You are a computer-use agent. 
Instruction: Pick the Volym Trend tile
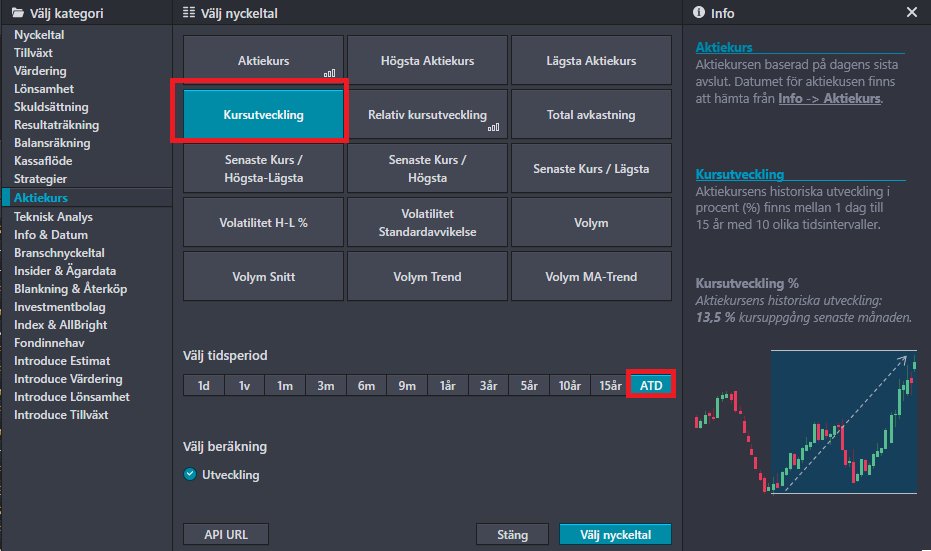(x=427, y=276)
